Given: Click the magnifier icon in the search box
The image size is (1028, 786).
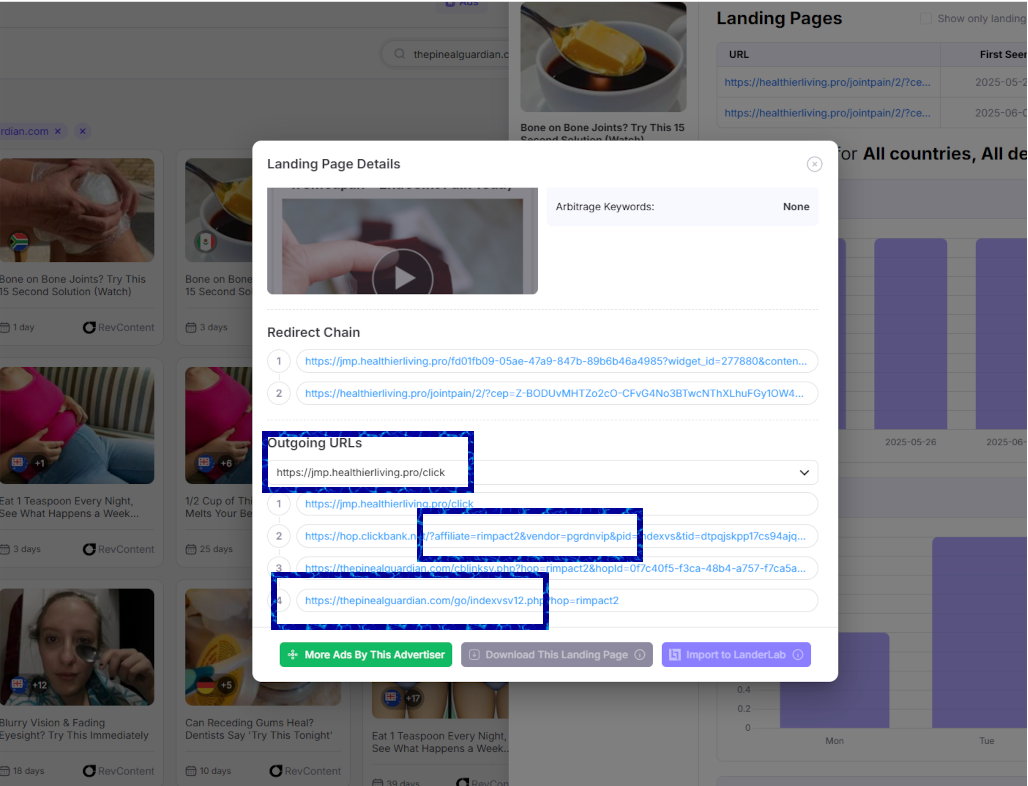Looking at the screenshot, I should click(x=399, y=54).
